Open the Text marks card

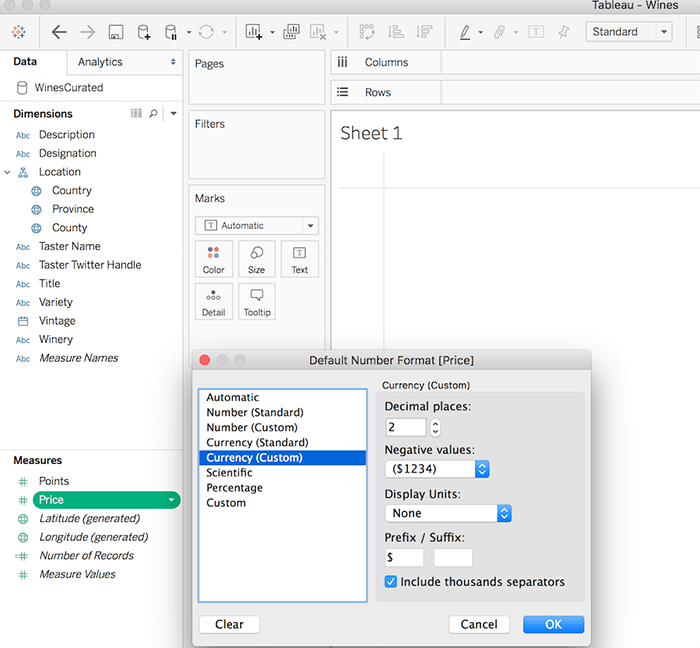(x=300, y=259)
